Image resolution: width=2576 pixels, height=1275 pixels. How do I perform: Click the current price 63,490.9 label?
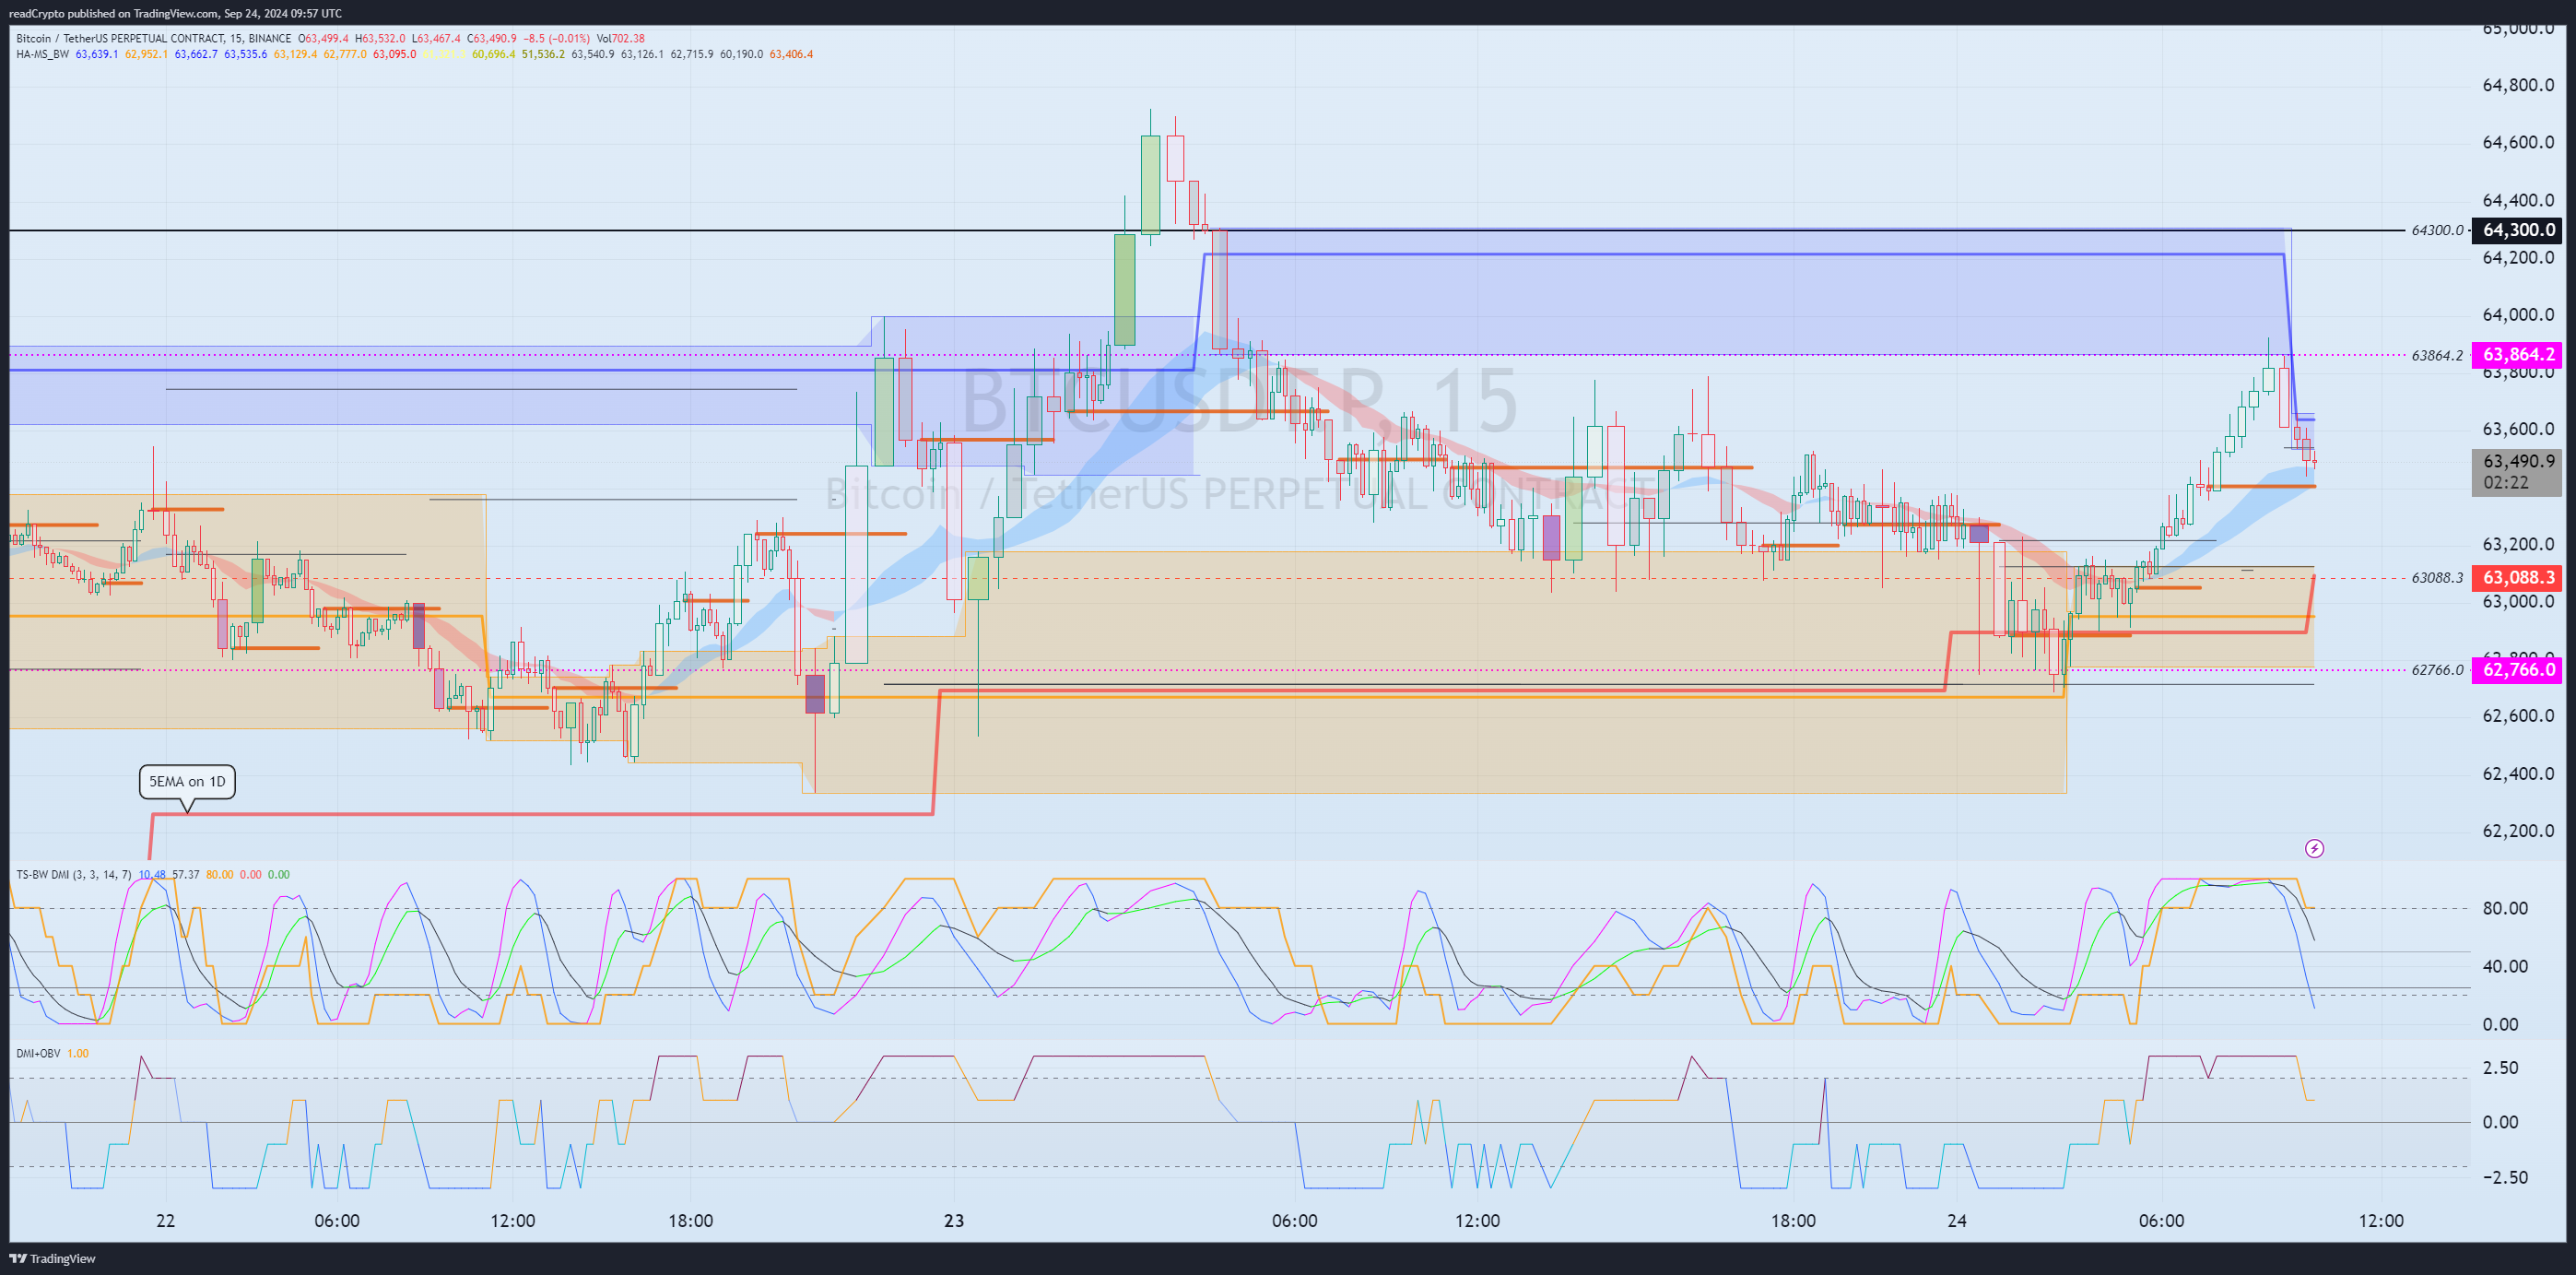[x=2518, y=461]
